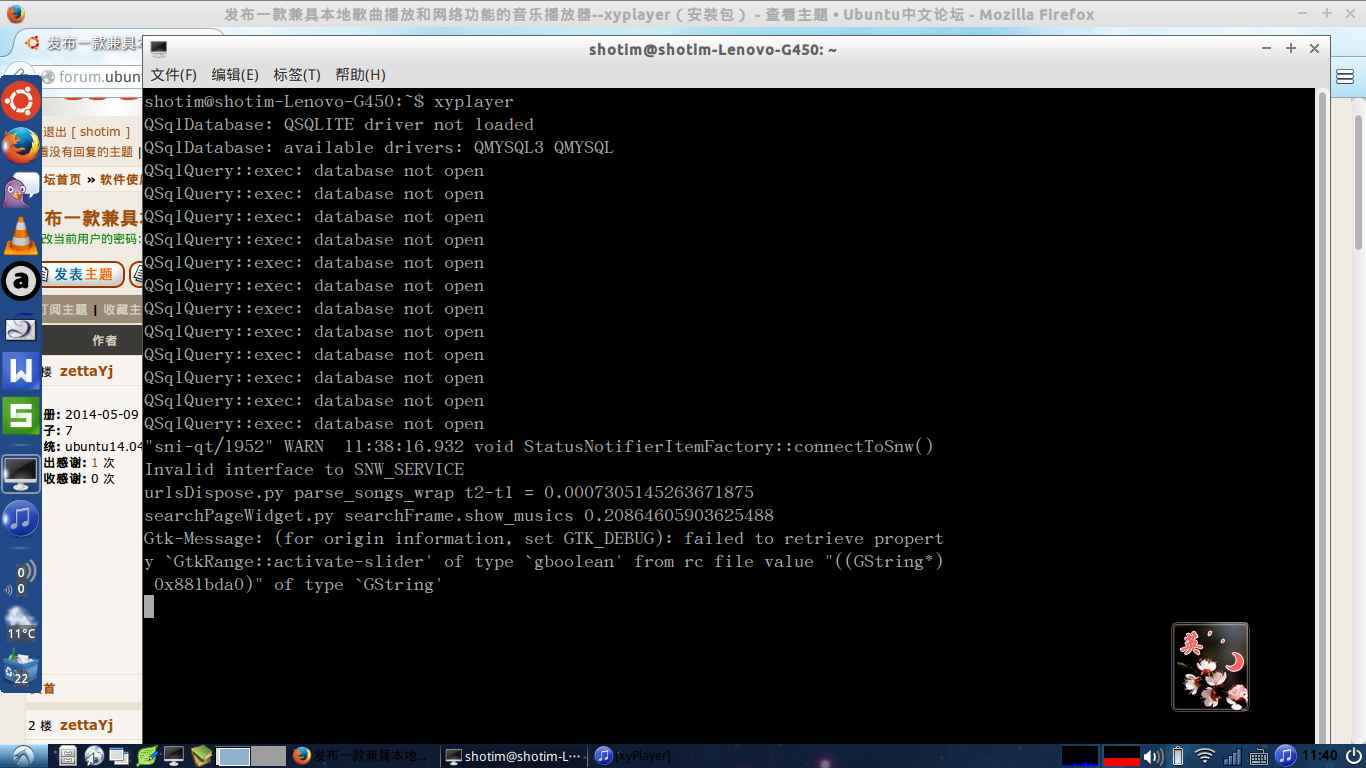This screenshot has width=1366, height=768.
Task: Click the cherry blossom desktop widget
Action: [1210, 667]
